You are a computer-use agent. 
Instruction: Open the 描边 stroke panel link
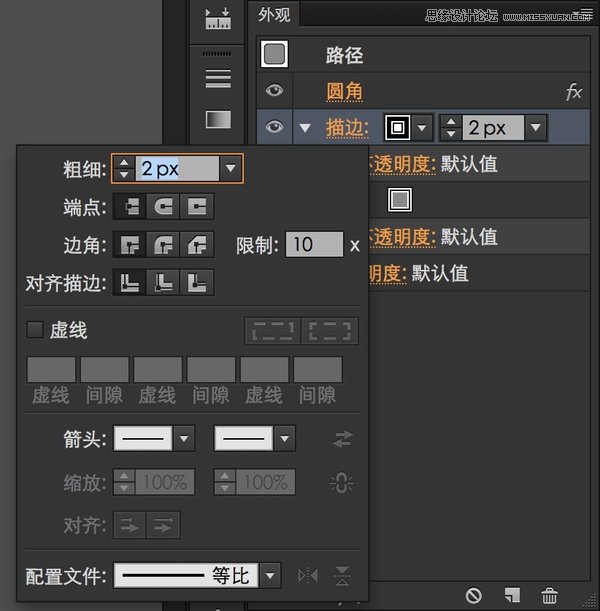347,128
